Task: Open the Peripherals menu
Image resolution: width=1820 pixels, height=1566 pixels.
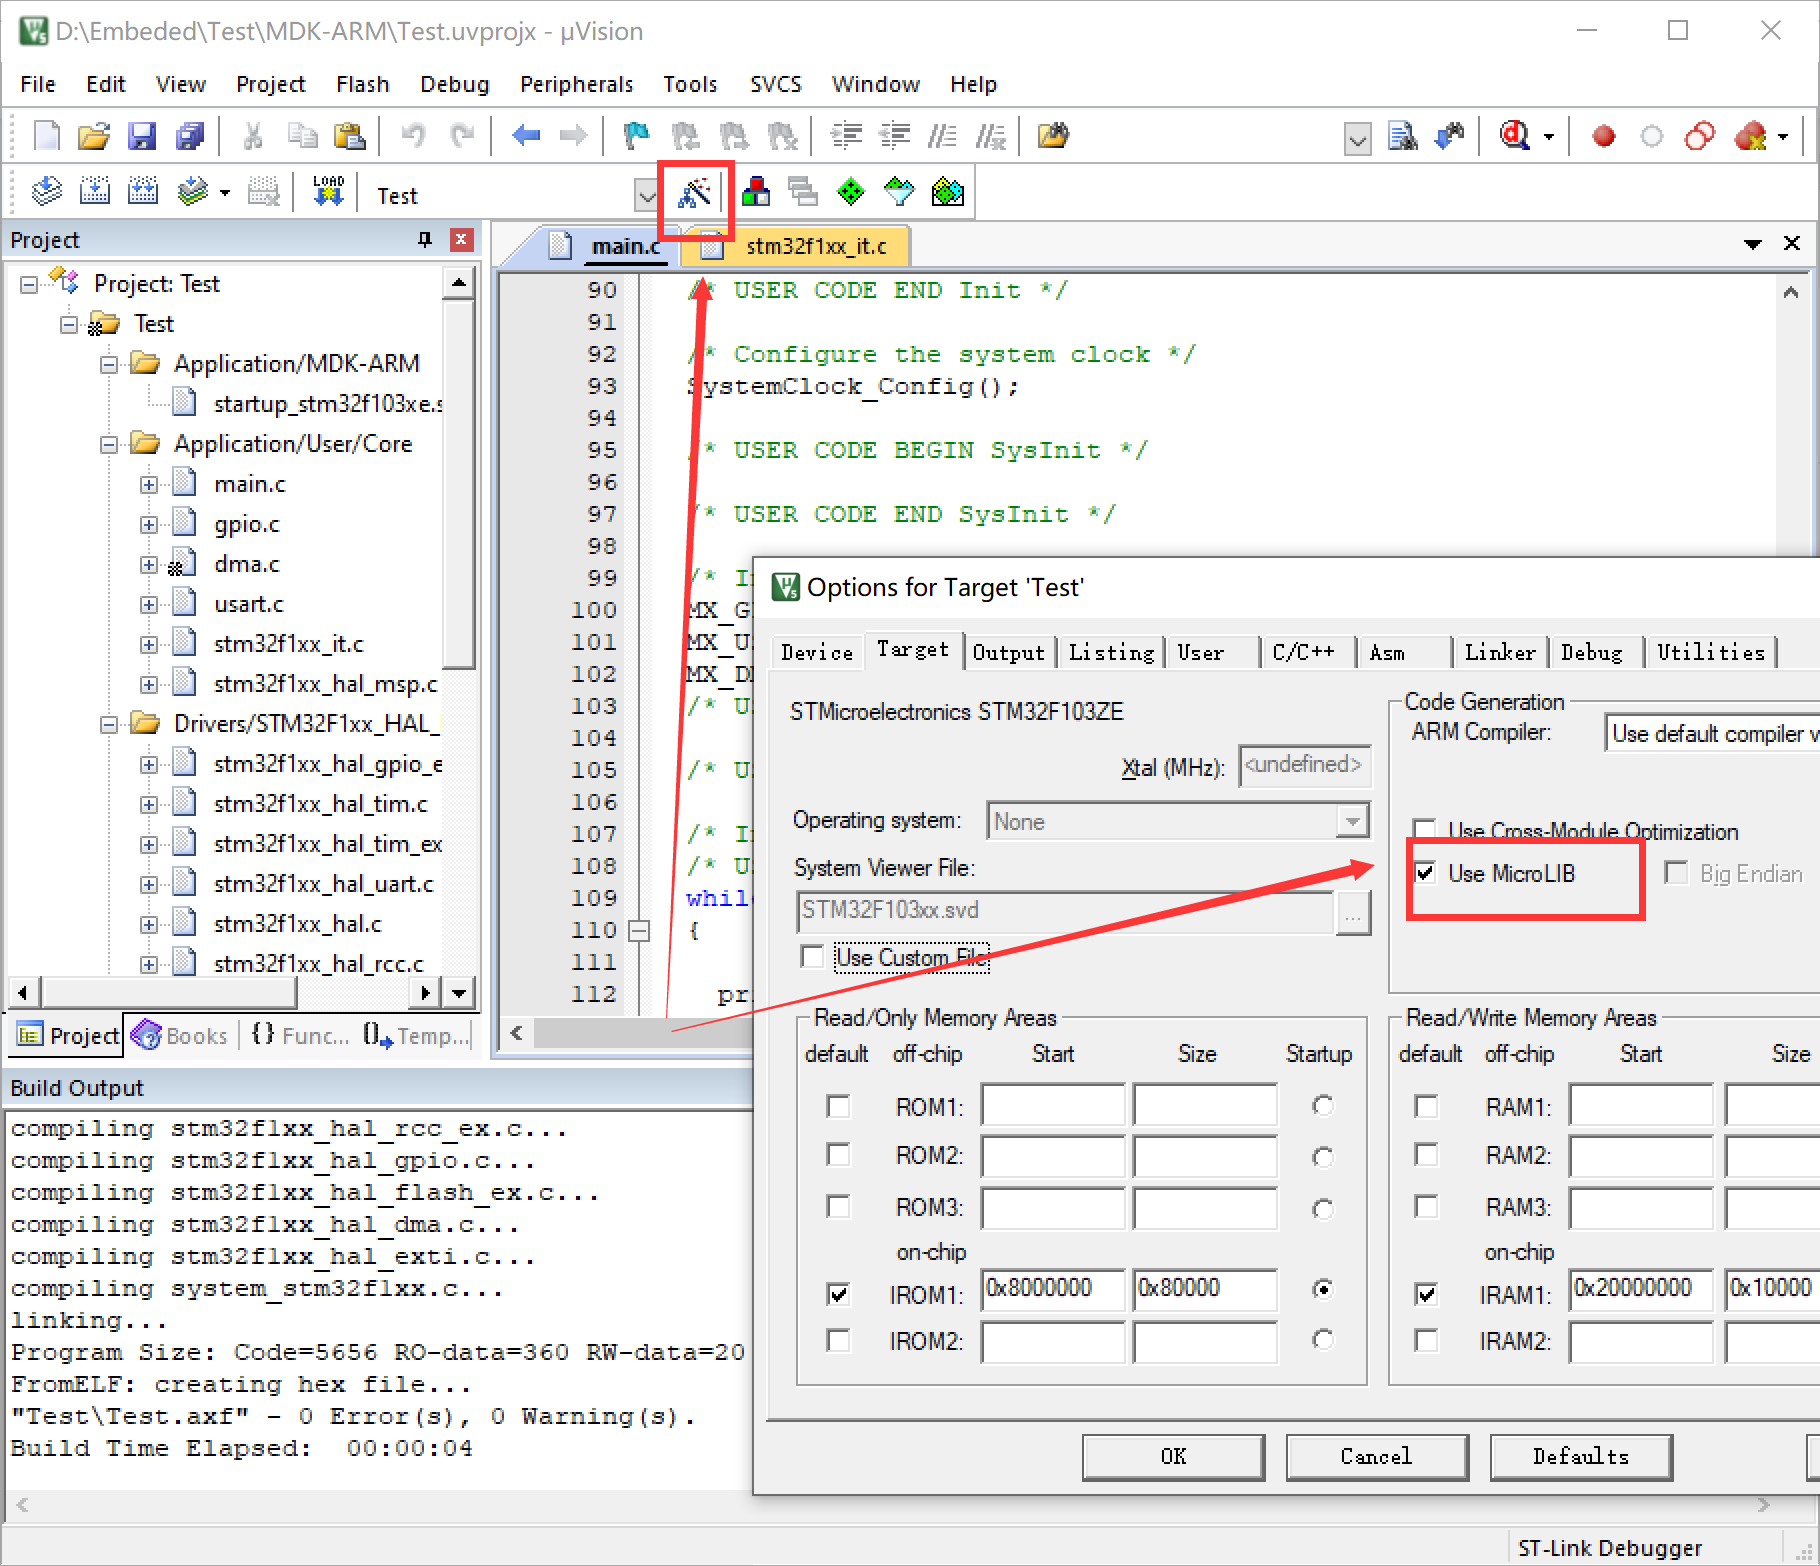Action: tap(576, 84)
